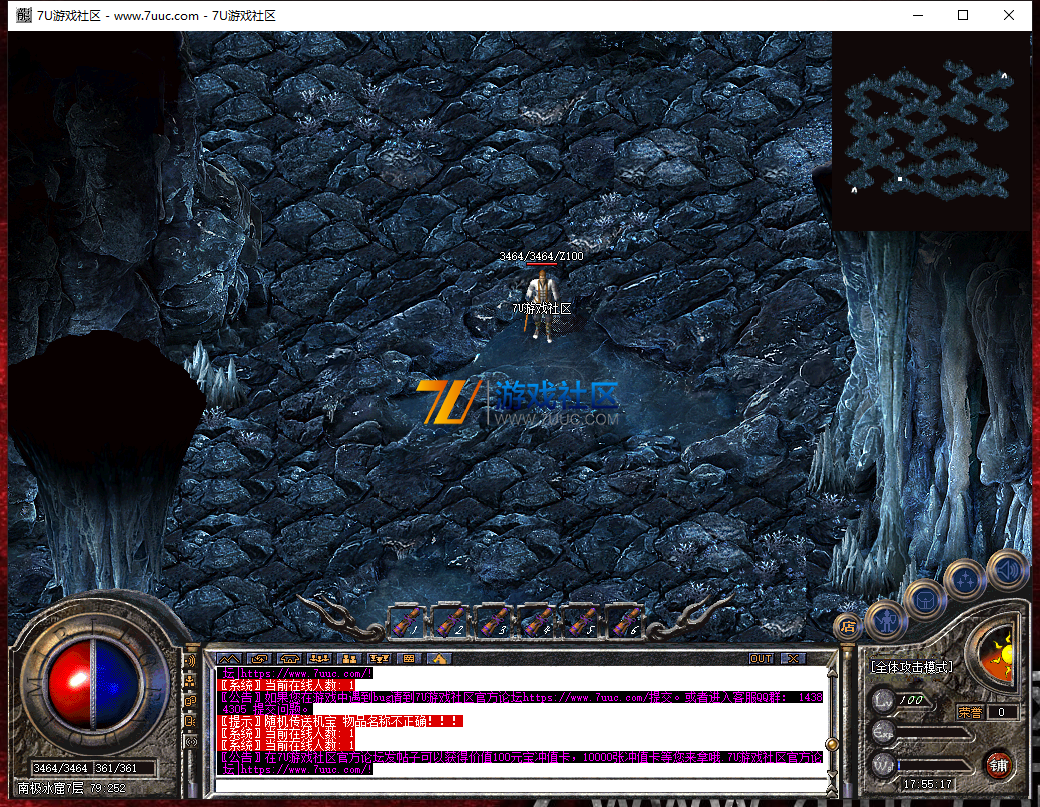Click the red and blue HP/MP orb
Screen dimensions: 1040x807
[x=93, y=683]
